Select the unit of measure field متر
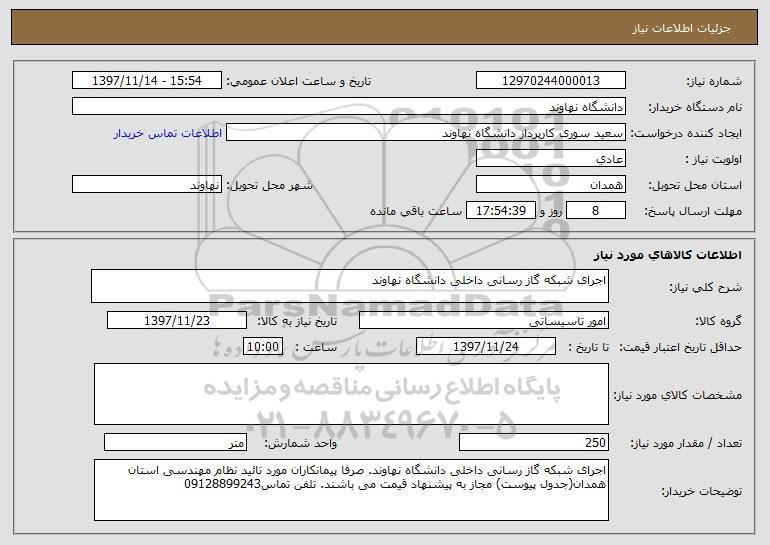 click(x=175, y=442)
